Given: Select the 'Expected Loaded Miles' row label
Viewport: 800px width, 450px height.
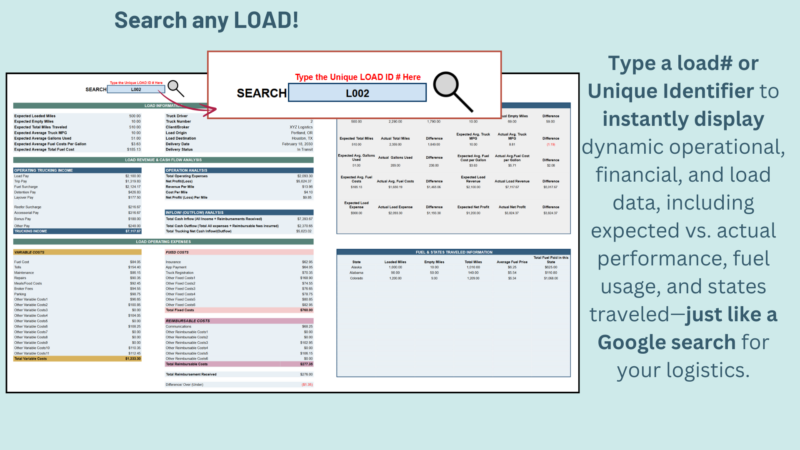Looking at the screenshot, I should (35, 116).
